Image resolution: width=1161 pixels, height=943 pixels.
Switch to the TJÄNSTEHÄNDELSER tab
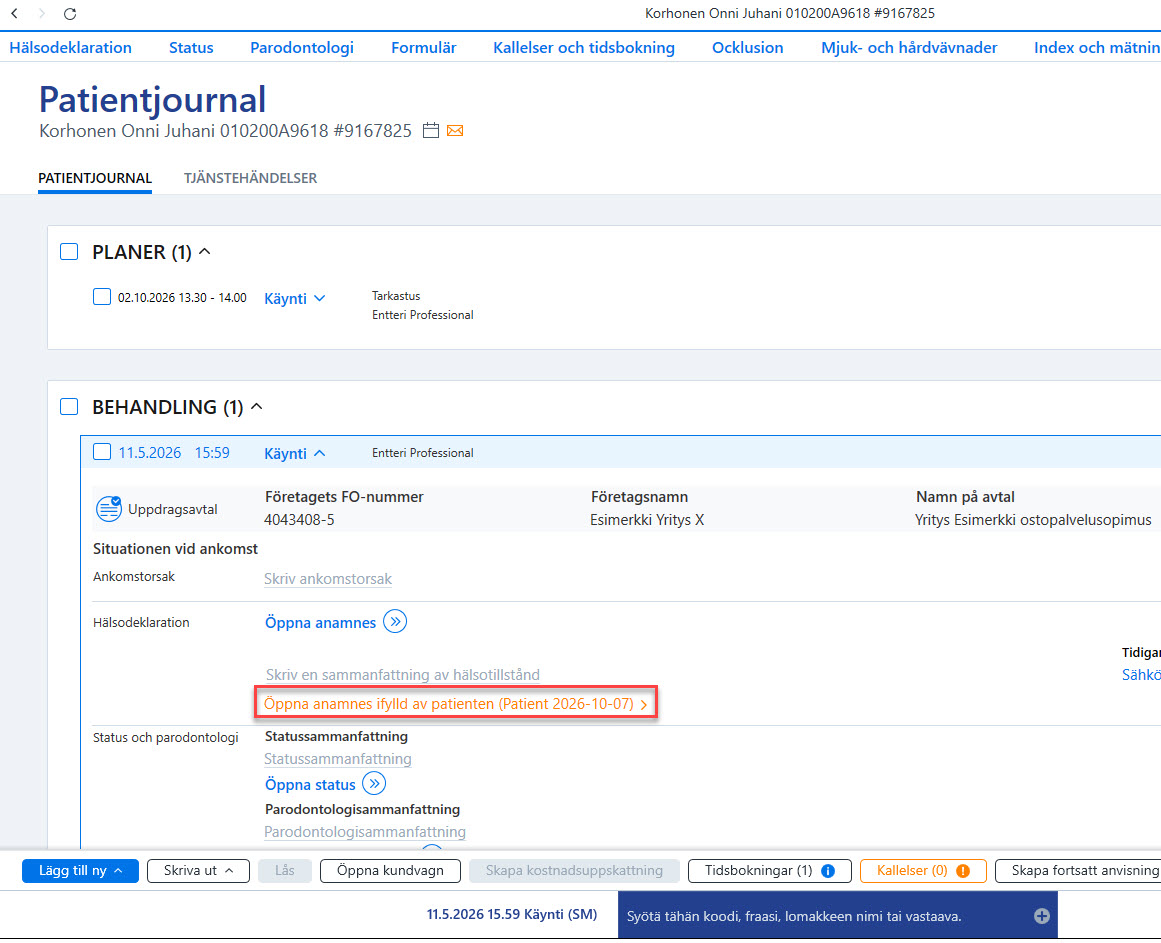(250, 178)
